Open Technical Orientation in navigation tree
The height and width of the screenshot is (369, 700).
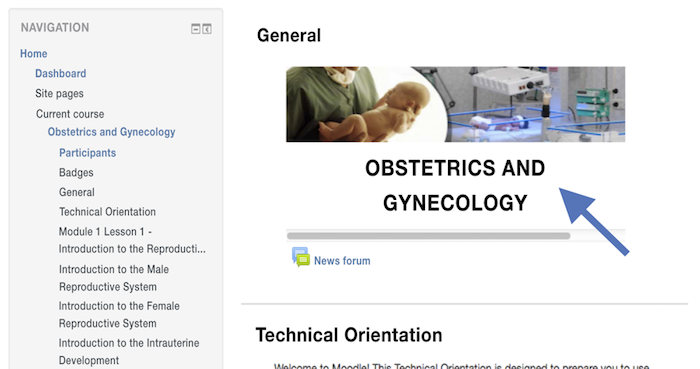coord(108,212)
